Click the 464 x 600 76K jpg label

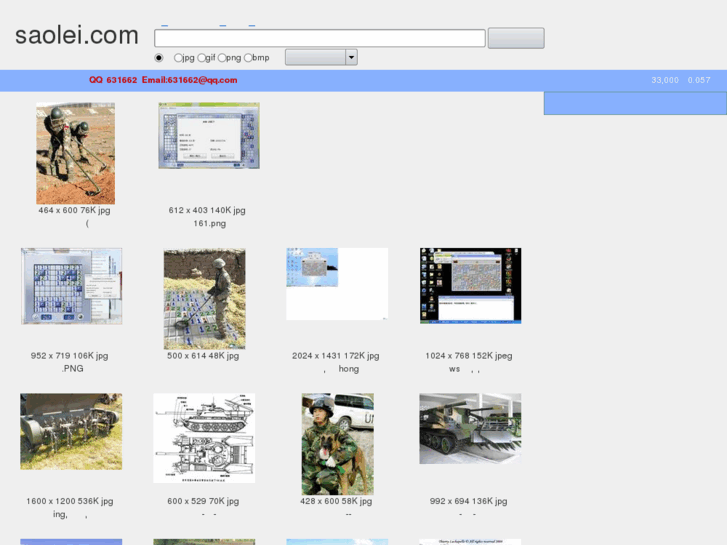74,211
